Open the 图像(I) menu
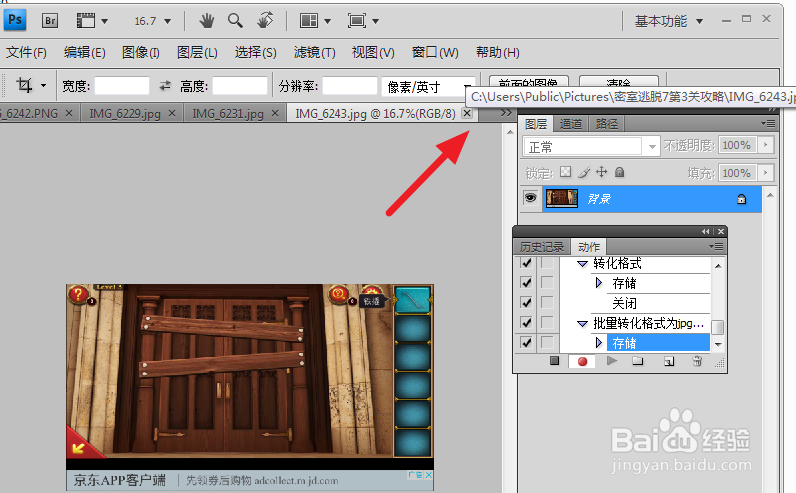Screen dimensions: 796x493 (141, 52)
